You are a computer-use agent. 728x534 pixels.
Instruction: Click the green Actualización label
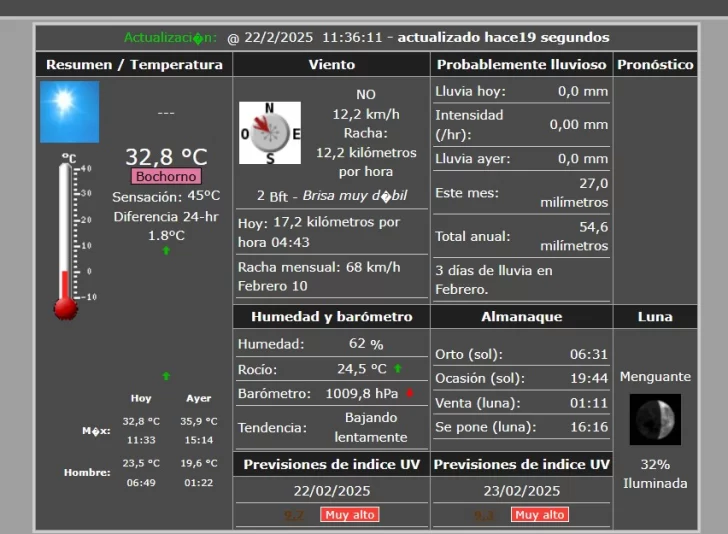click(x=170, y=38)
